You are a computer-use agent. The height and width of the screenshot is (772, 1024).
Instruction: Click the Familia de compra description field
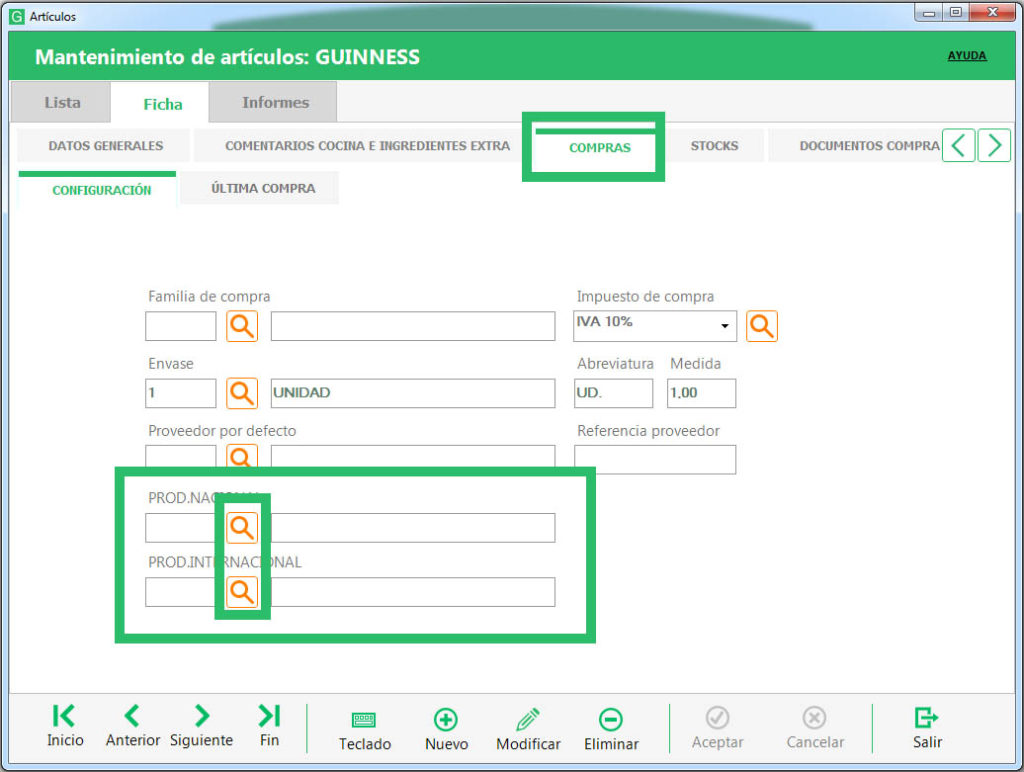click(413, 326)
